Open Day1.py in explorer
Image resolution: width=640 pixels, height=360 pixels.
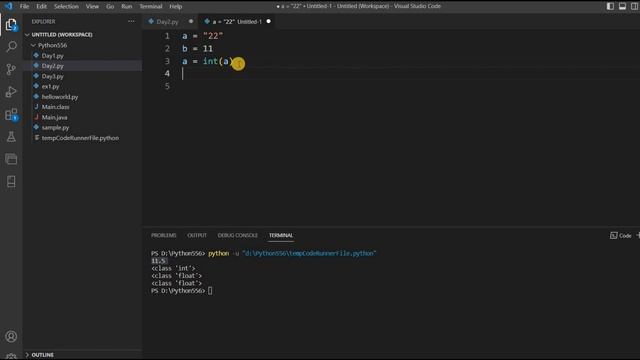tap(53, 56)
